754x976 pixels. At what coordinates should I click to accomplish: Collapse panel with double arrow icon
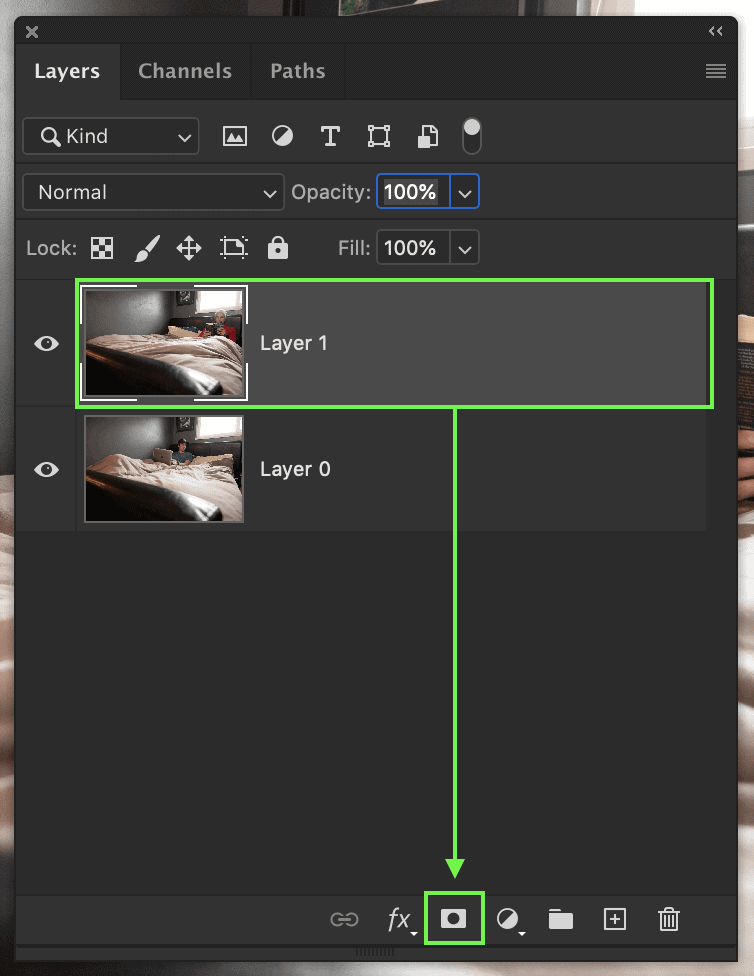pos(716,31)
